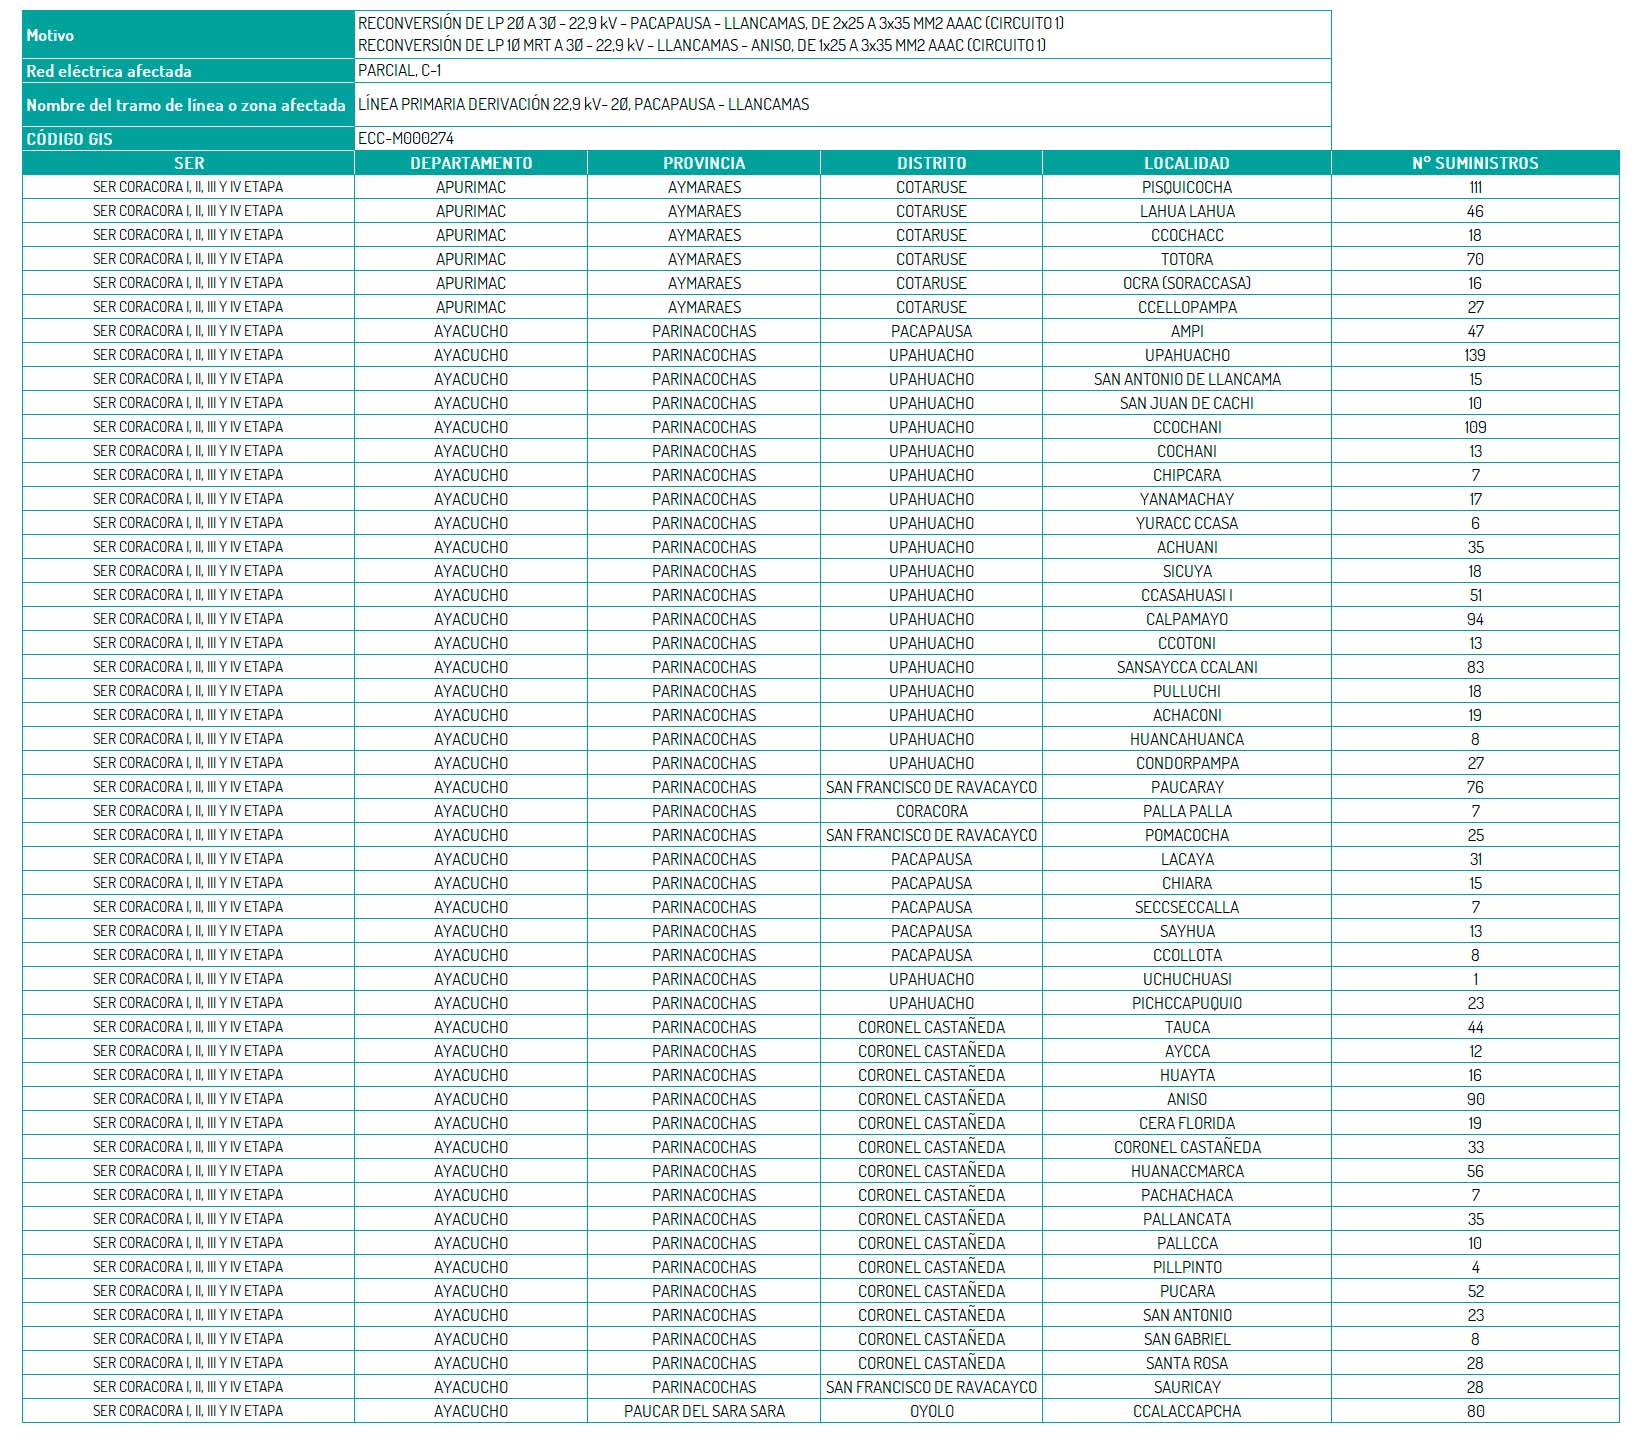The image size is (1640, 1447).
Task: Click the YURACC CCASA cell
Action: point(1187,523)
